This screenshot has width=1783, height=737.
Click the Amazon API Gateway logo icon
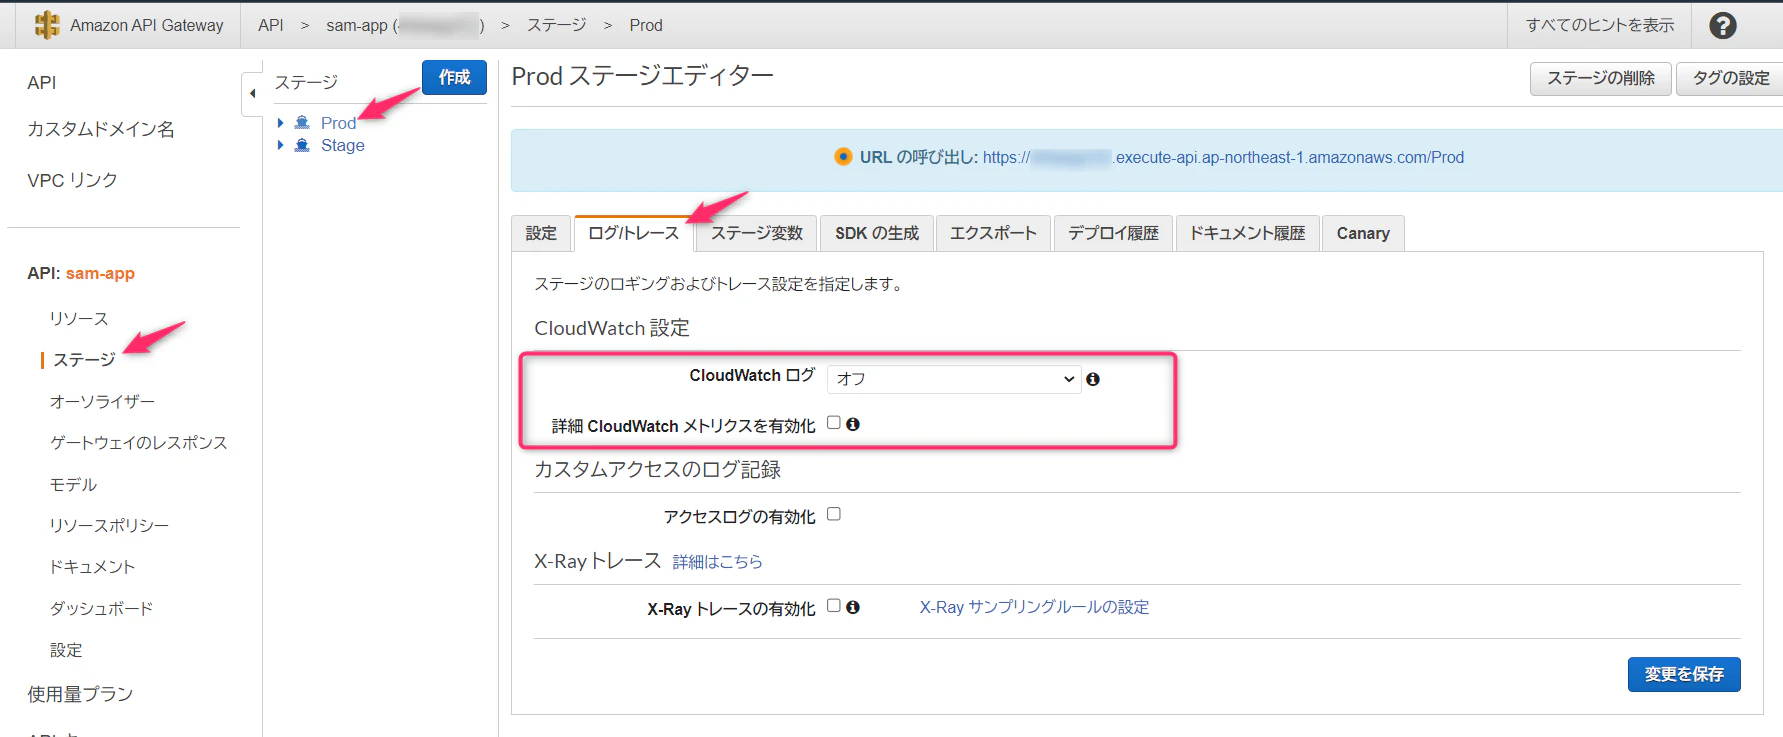(47, 25)
